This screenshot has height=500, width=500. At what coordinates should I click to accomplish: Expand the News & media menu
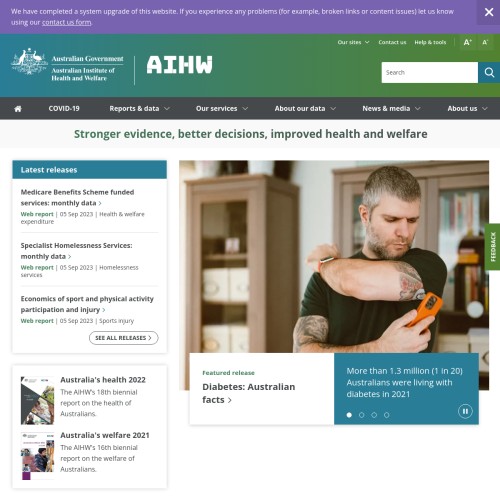(x=391, y=109)
